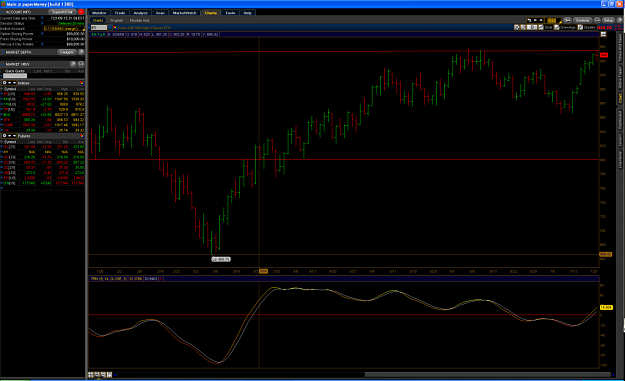Open the Drawings menu

[x=565, y=27]
